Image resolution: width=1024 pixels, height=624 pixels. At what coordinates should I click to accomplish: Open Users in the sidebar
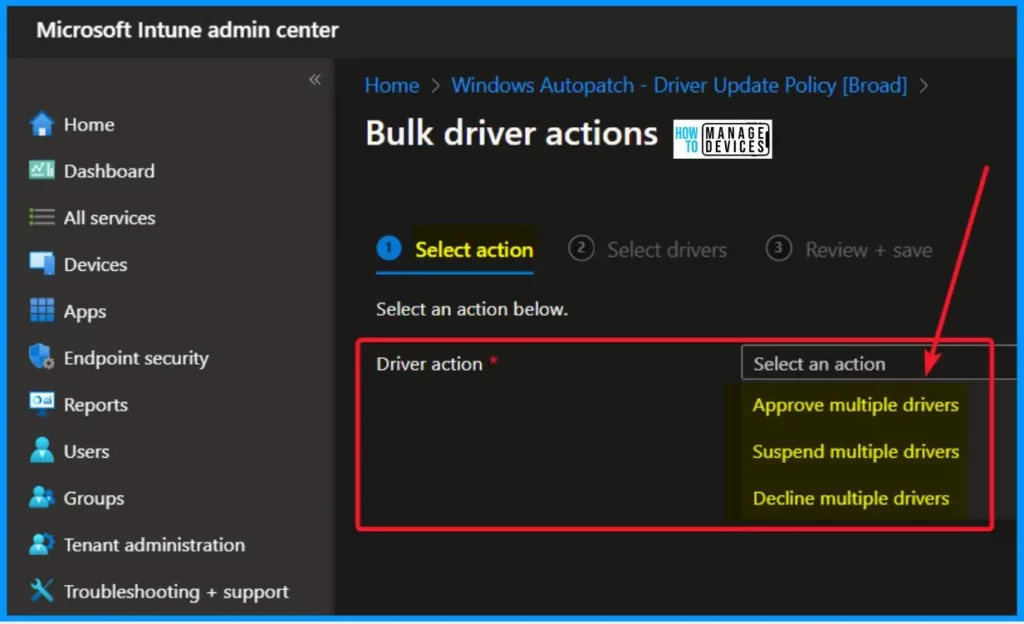point(86,451)
